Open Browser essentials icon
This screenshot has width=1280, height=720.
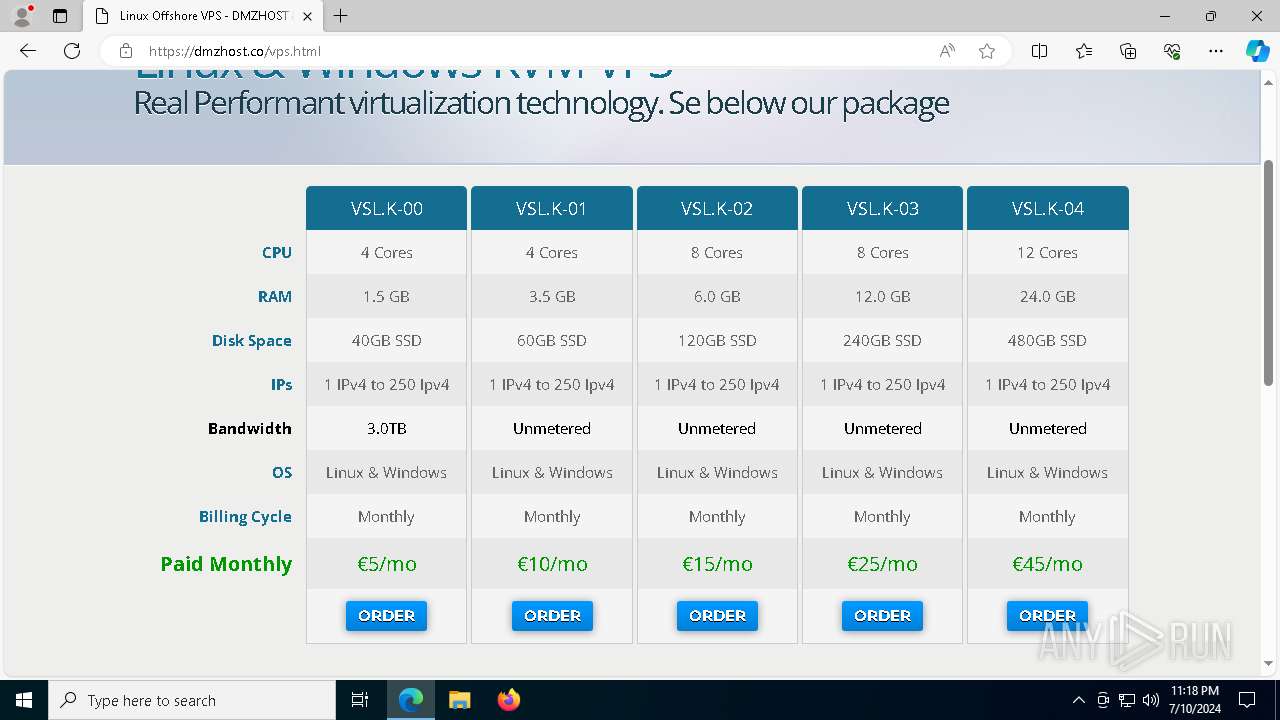pos(1172,51)
